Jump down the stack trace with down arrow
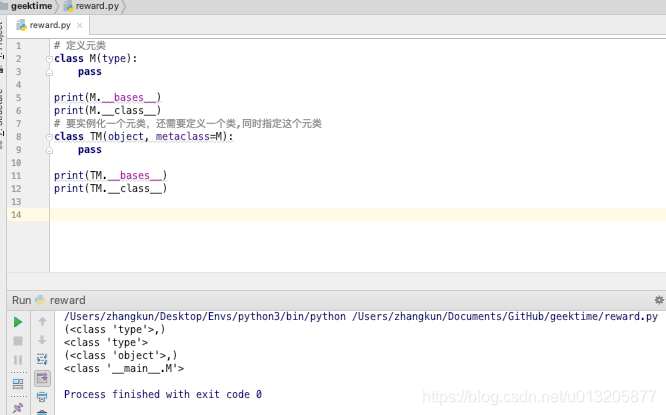 point(42,340)
